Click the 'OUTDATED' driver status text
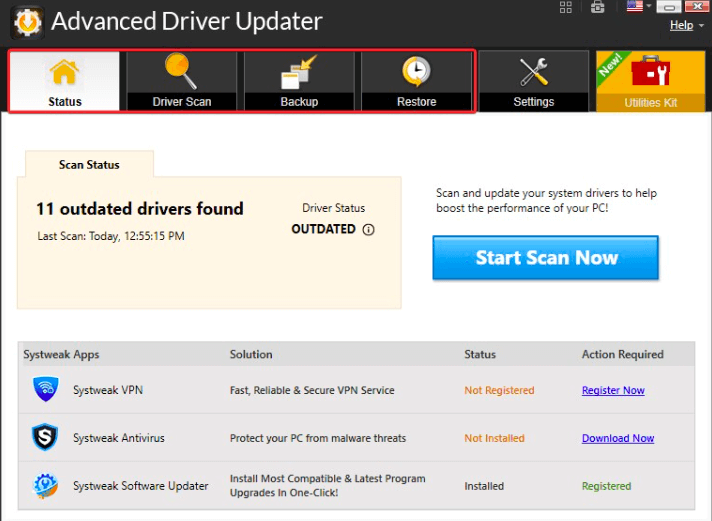Image resolution: width=712 pixels, height=521 pixels. click(323, 229)
